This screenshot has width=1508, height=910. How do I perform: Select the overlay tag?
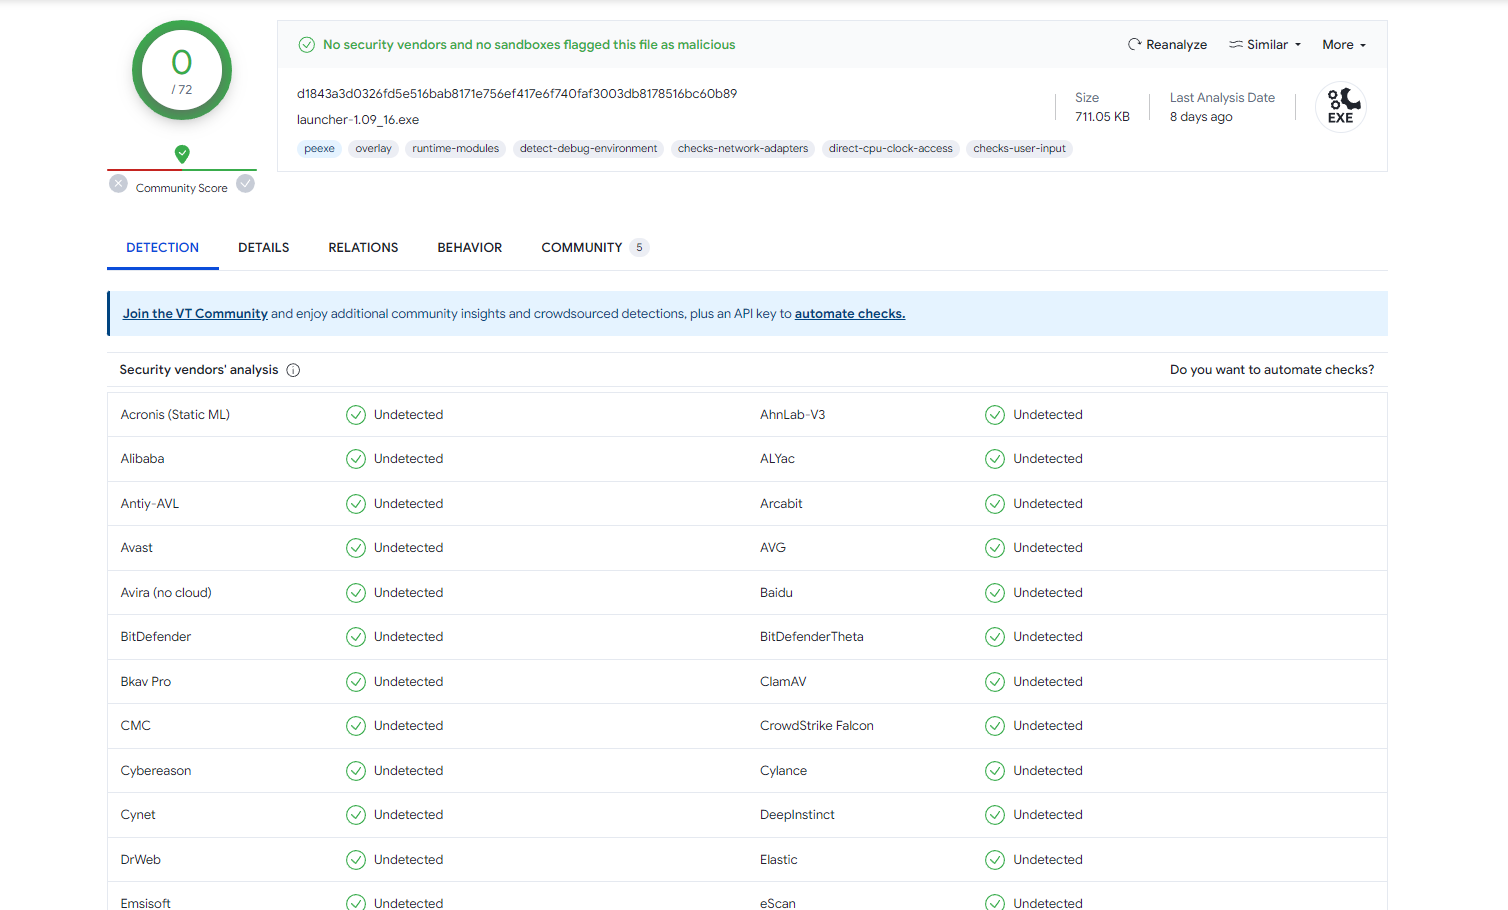[374, 149]
